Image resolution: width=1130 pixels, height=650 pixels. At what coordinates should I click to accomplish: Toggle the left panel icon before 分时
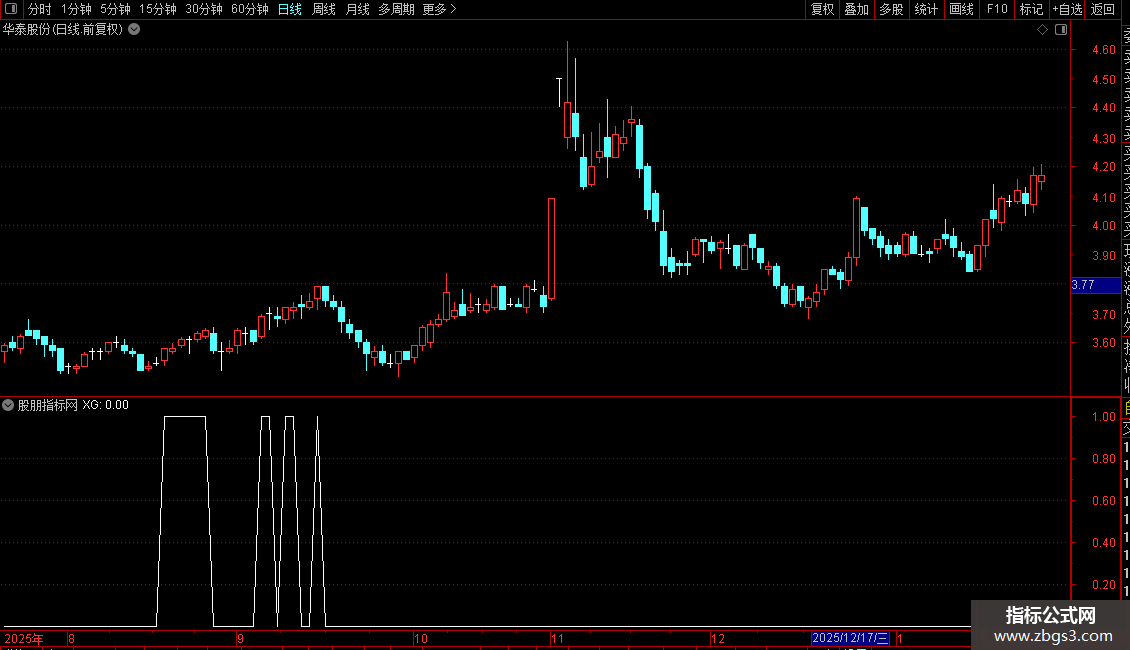pos(11,9)
